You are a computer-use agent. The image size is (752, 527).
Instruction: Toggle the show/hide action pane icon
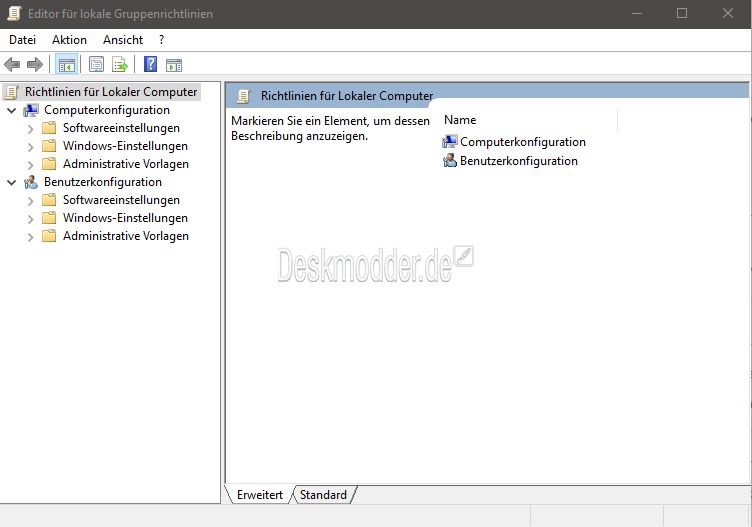point(174,65)
